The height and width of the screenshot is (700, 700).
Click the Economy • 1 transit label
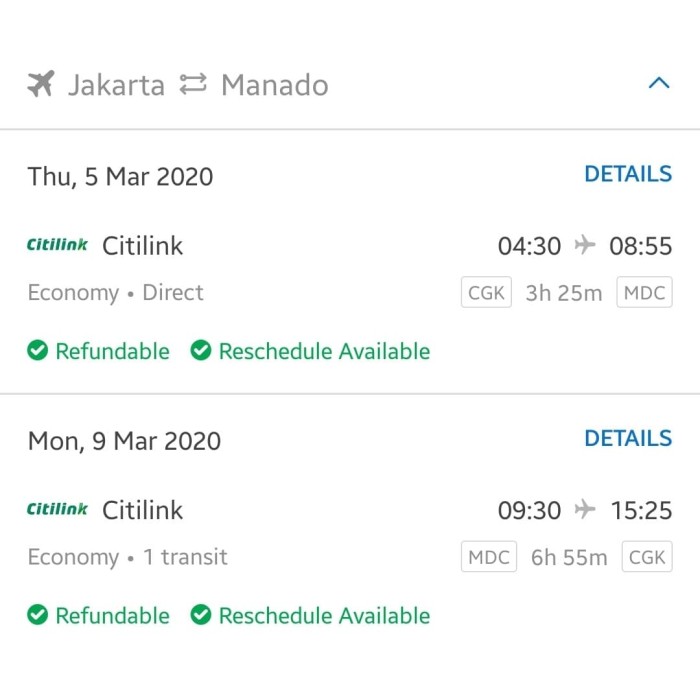point(127,557)
